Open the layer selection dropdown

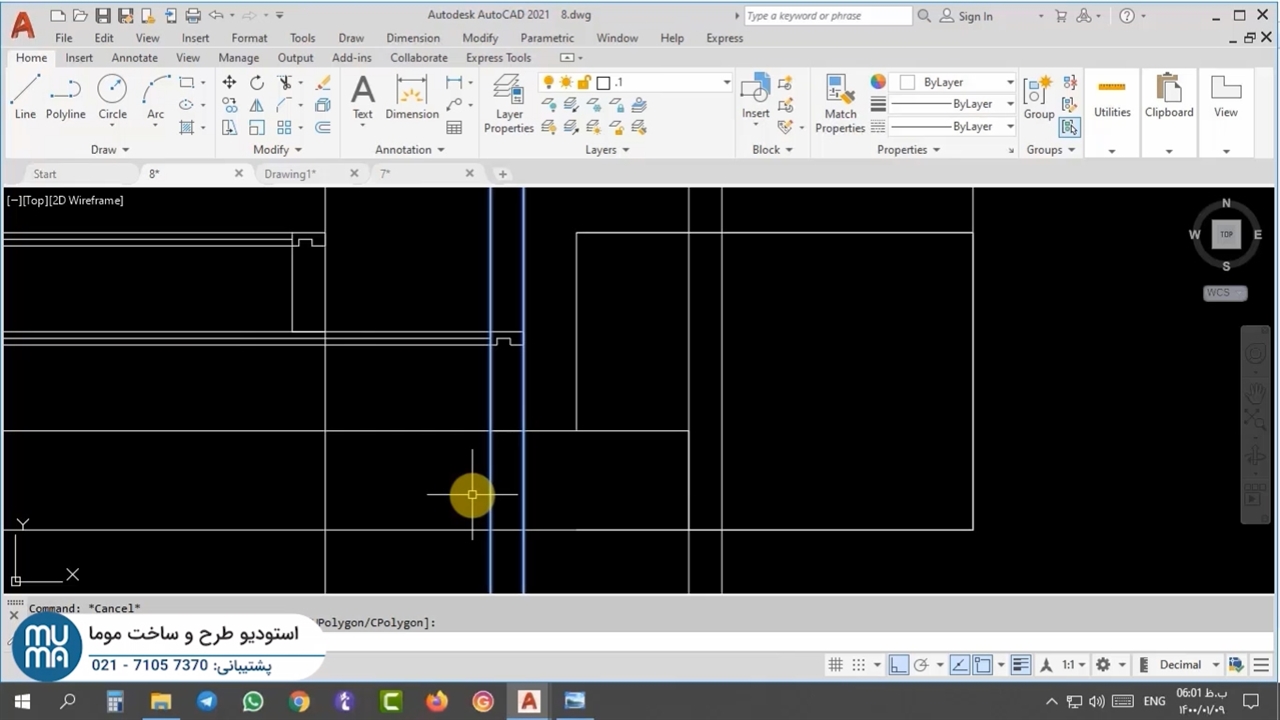[726, 82]
